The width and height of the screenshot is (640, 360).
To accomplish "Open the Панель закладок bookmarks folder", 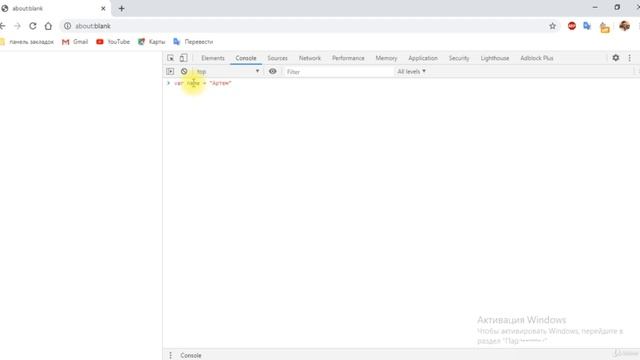I will coord(27,42).
